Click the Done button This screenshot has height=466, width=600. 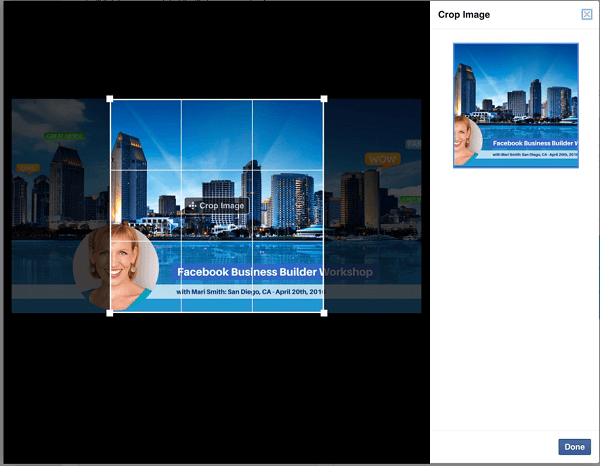tap(574, 447)
